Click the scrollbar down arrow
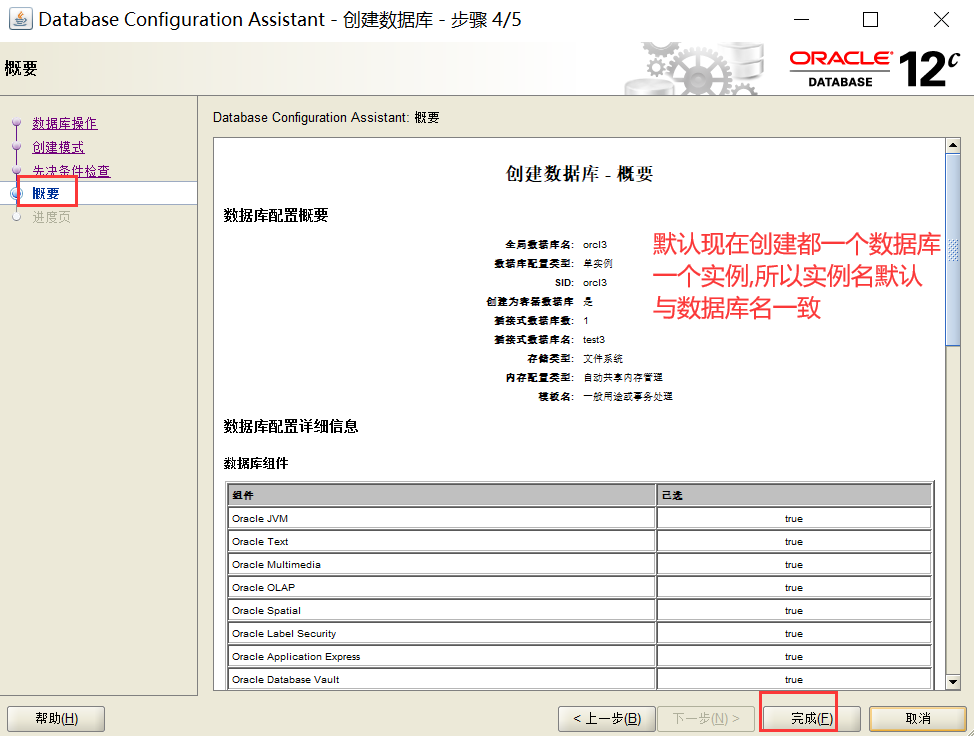Screen dimensions: 974x738 953,682
